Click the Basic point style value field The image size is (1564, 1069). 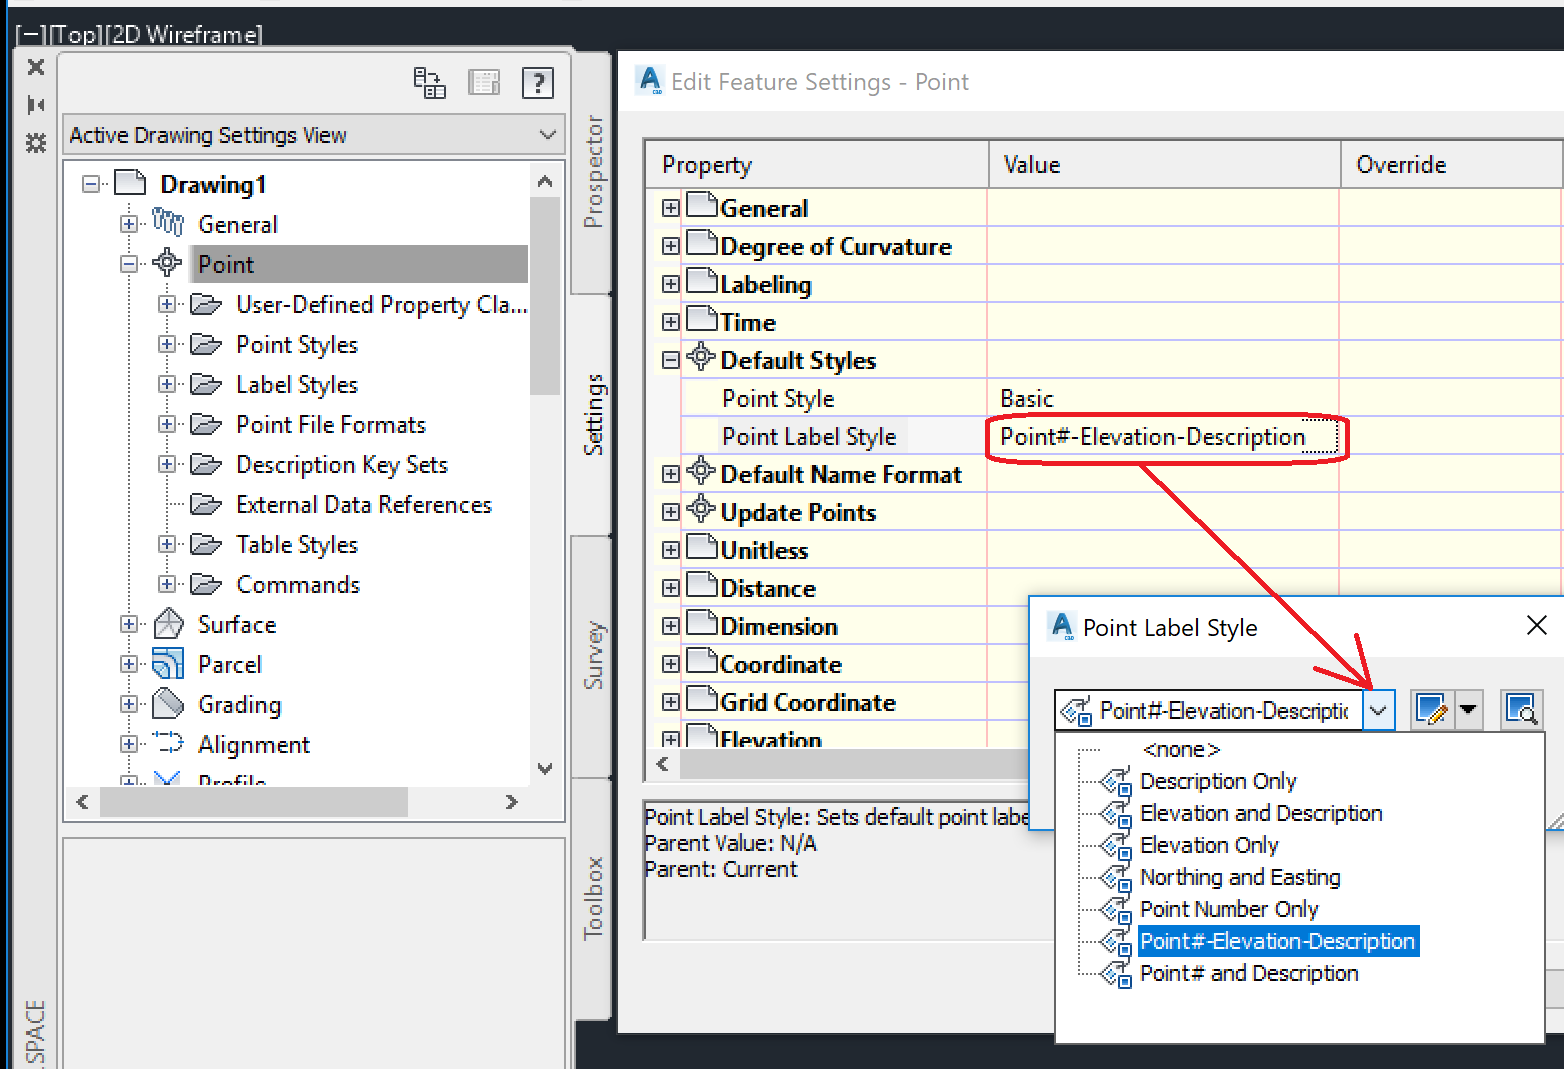pos(1027,398)
